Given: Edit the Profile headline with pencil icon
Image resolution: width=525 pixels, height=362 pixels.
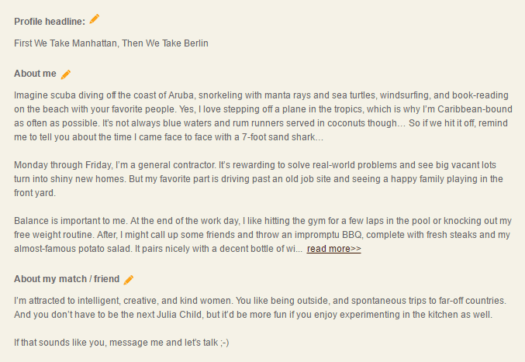Looking at the screenshot, I should (x=94, y=19).
